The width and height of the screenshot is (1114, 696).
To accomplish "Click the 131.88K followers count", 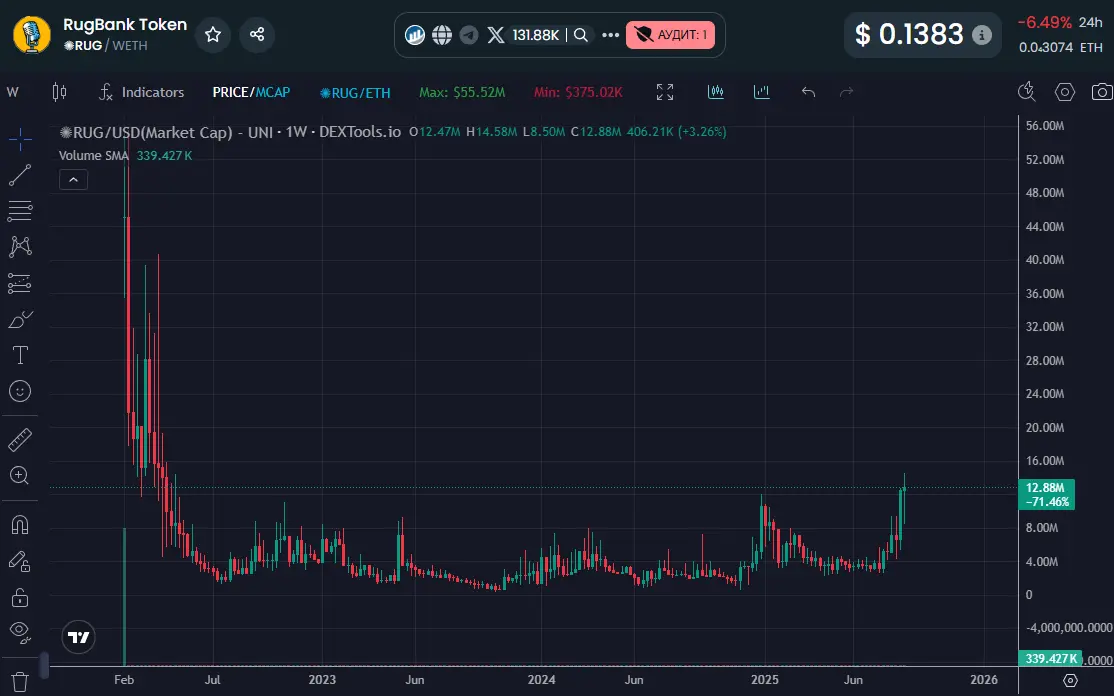I will coord(536,35).
